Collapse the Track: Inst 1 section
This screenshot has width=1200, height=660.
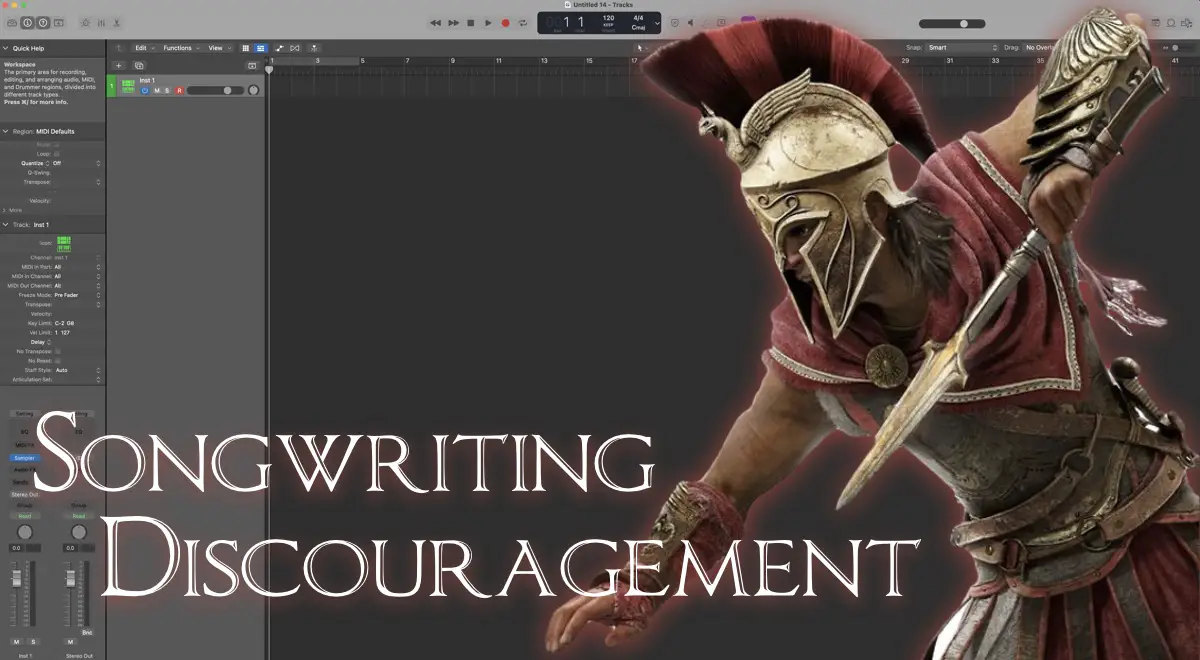pos(5,225)
